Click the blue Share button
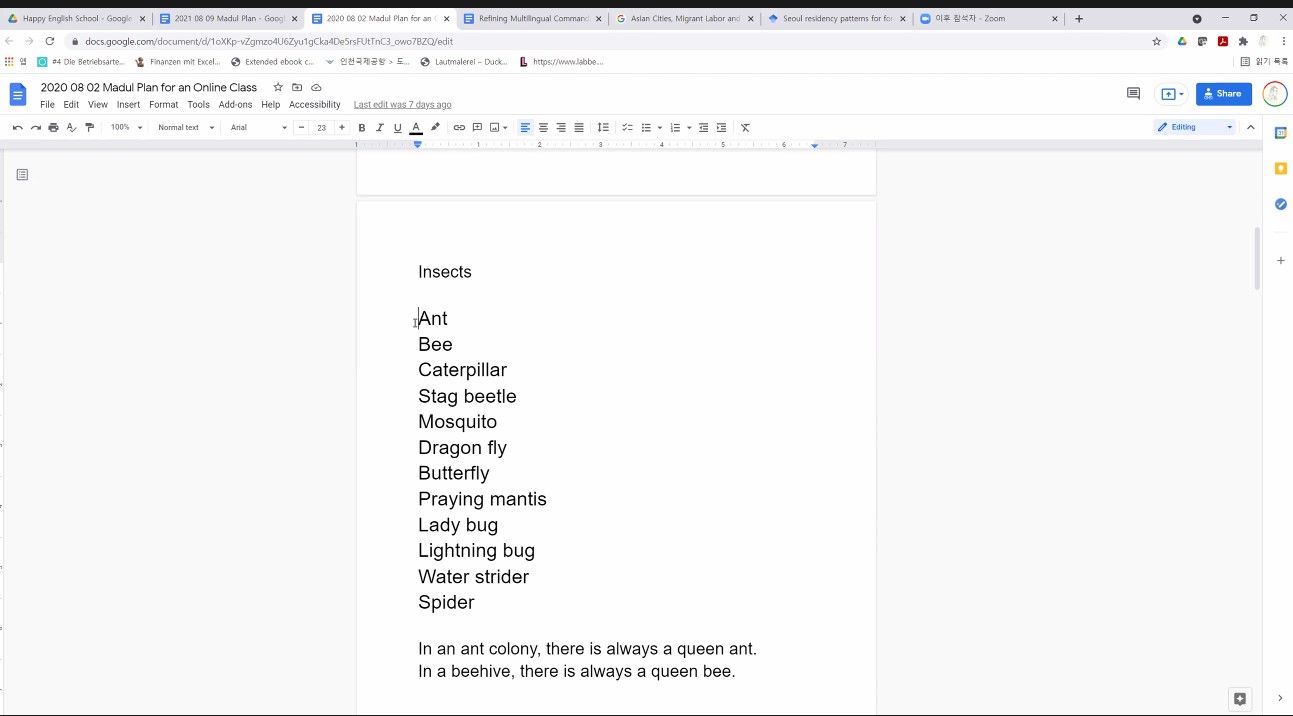 click(1223, 94)
